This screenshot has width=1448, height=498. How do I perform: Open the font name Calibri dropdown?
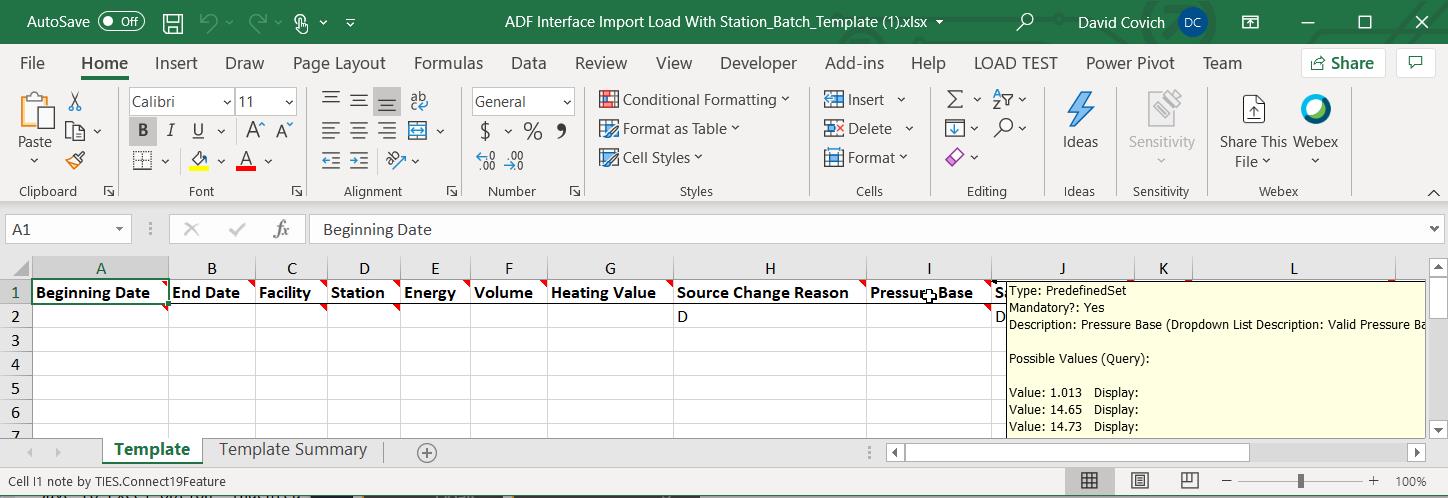click(226, 102)
